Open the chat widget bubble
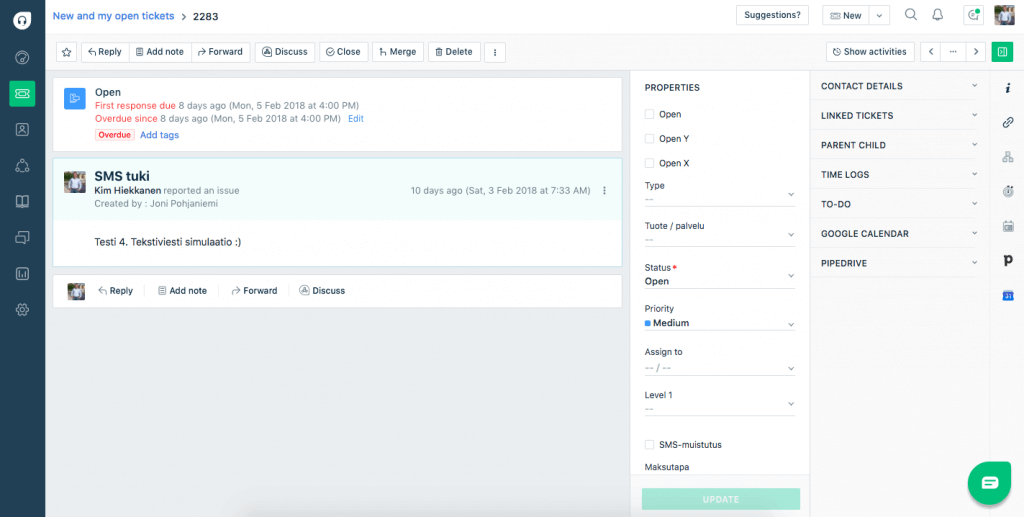 (x=989, y=483)
